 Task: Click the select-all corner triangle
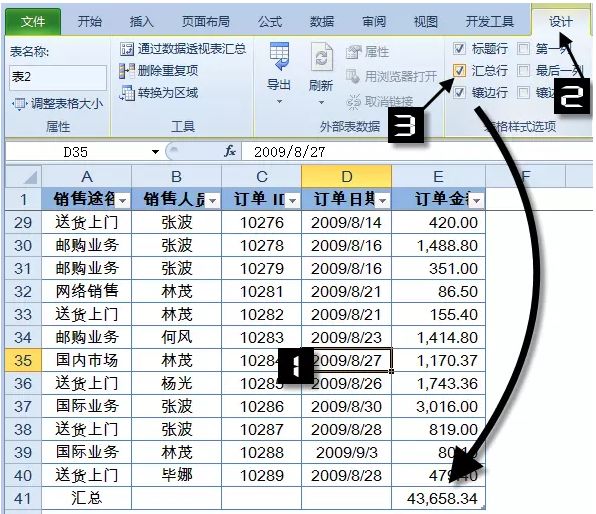coord(30,178)
